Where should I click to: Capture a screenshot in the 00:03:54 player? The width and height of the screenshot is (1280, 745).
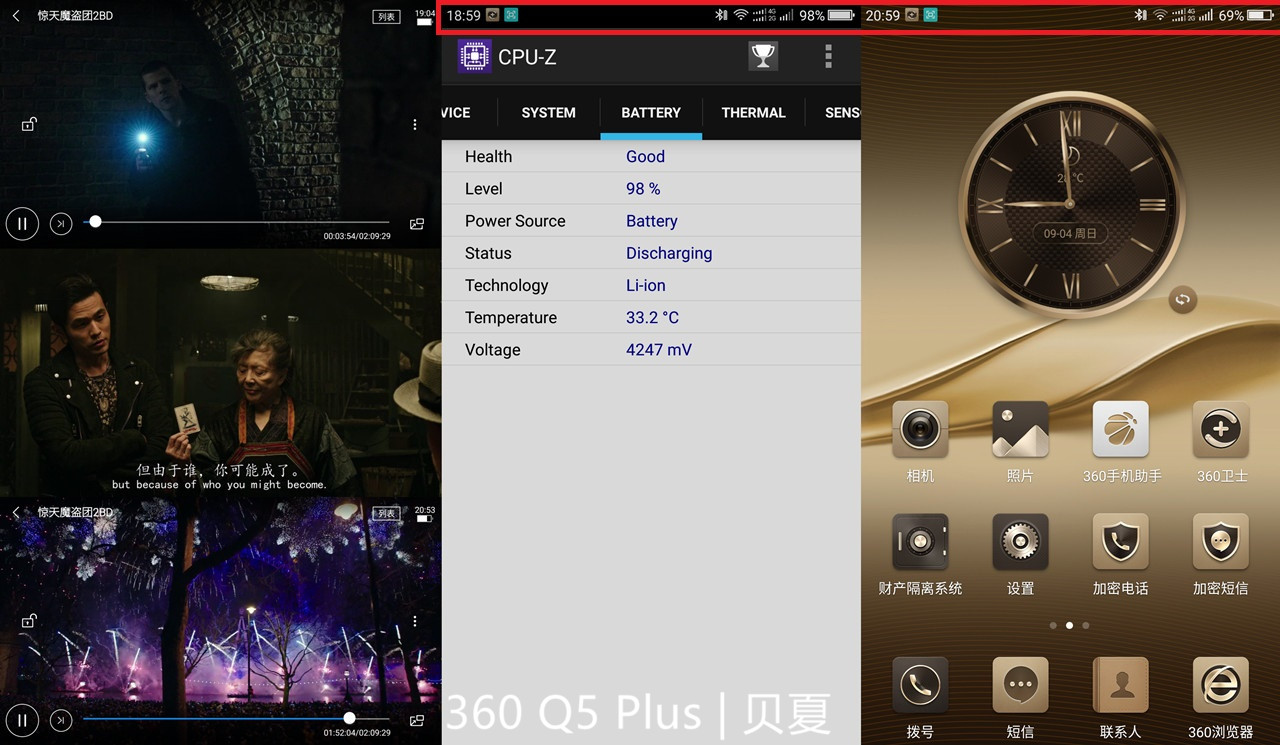pos(417,224)
